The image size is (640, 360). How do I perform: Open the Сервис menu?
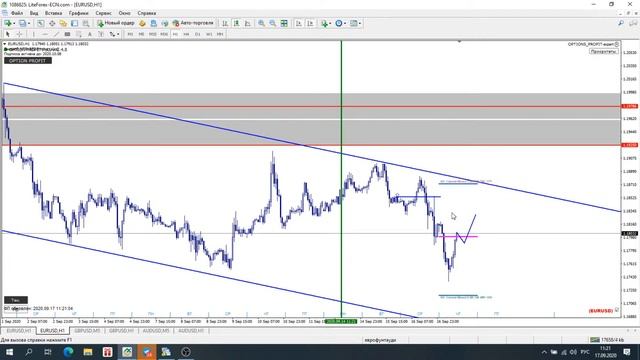[x=104, y=13]
